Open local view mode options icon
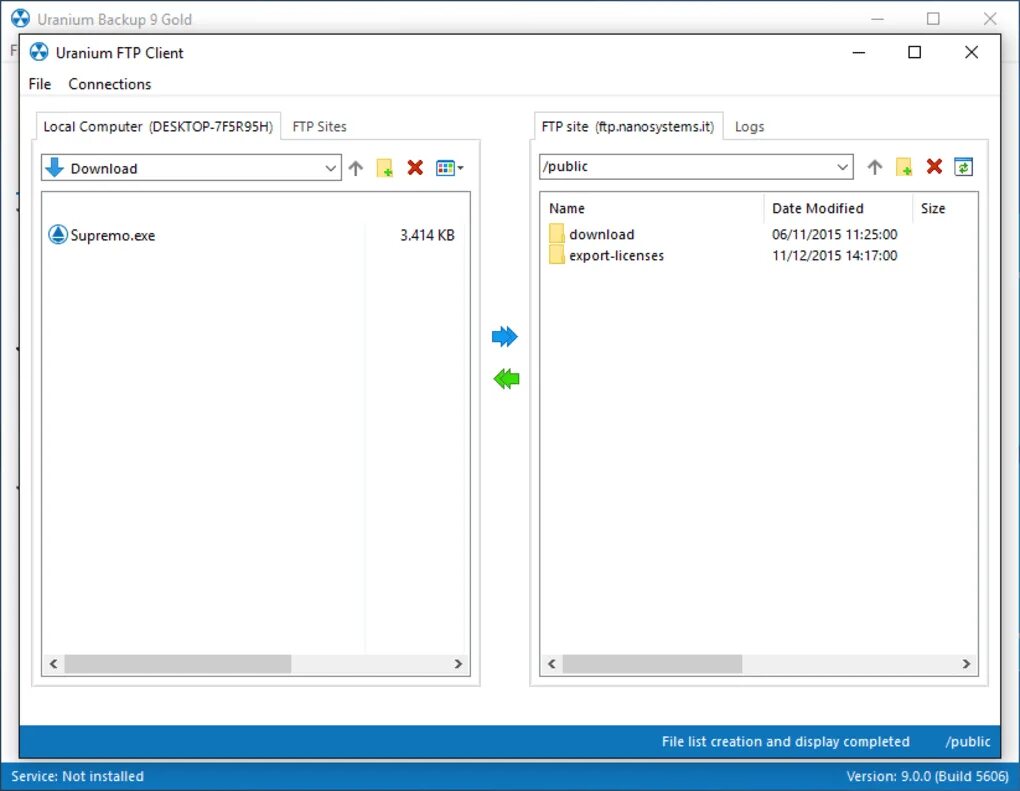The image size is (1020, 791). point(450,168)
